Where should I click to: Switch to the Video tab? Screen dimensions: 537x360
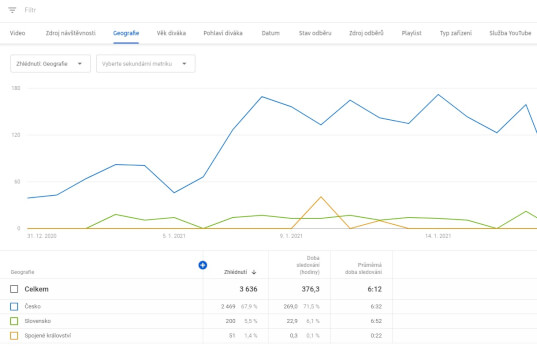pos(17,33)
